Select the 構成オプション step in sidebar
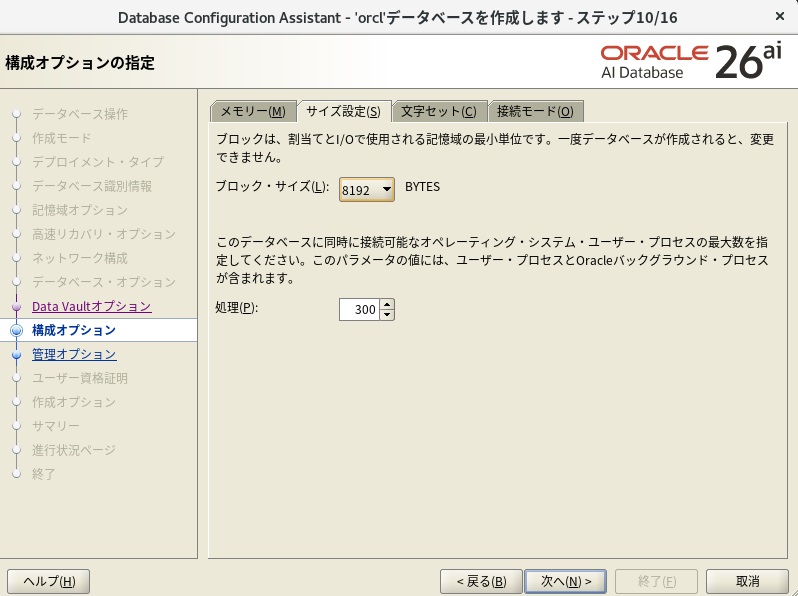 pos(74,330)
